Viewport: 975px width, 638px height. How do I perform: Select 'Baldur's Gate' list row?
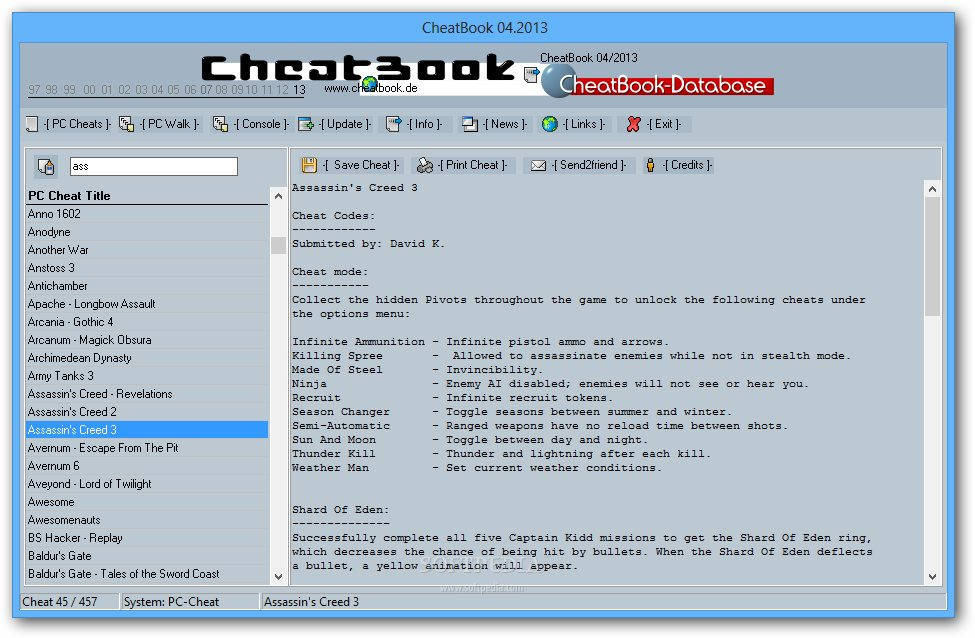pos(147,557)
